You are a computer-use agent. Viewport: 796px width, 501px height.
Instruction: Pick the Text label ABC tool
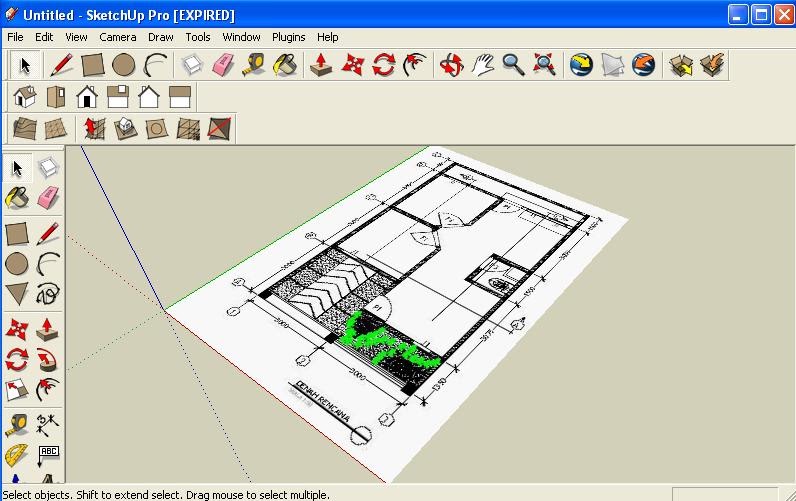(x=48, y=455)
